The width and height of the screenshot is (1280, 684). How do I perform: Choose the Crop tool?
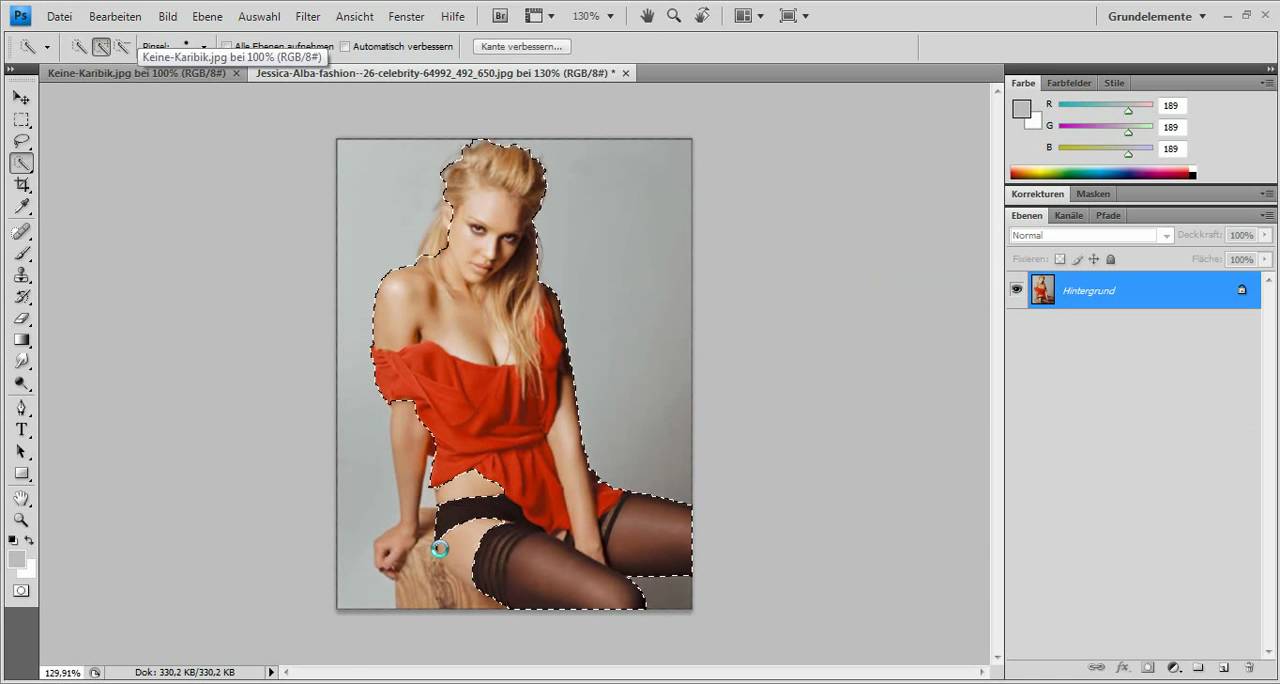[x=21, y=186]
